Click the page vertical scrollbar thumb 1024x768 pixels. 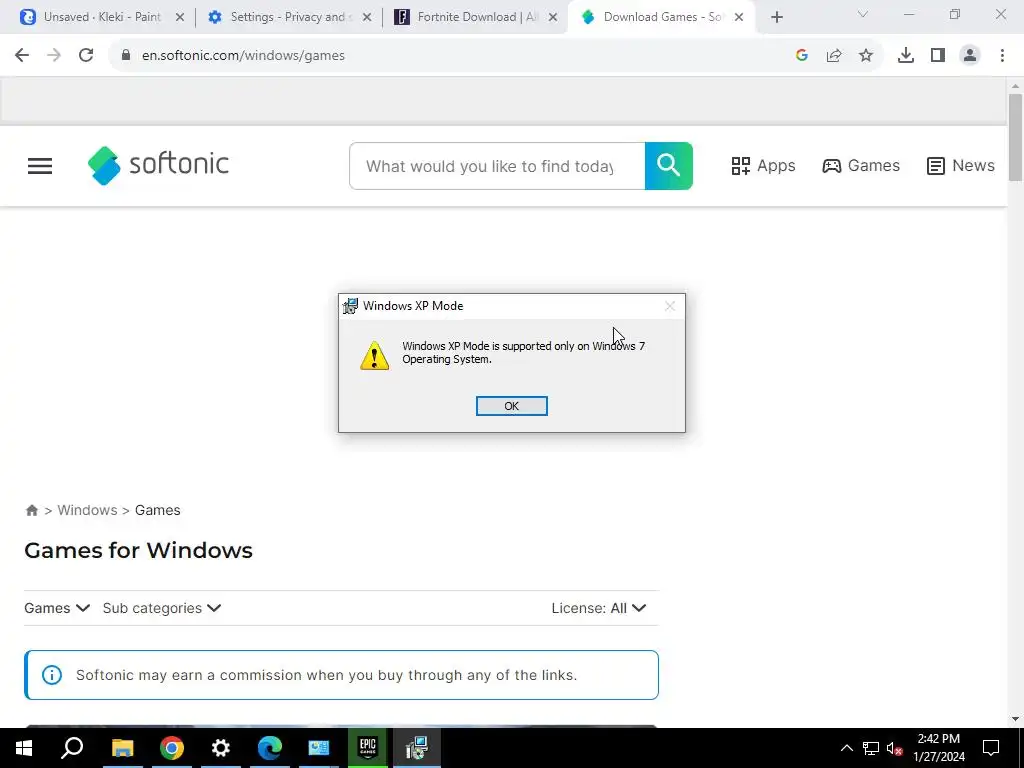pyautogui.click(x=1015, y=136)
